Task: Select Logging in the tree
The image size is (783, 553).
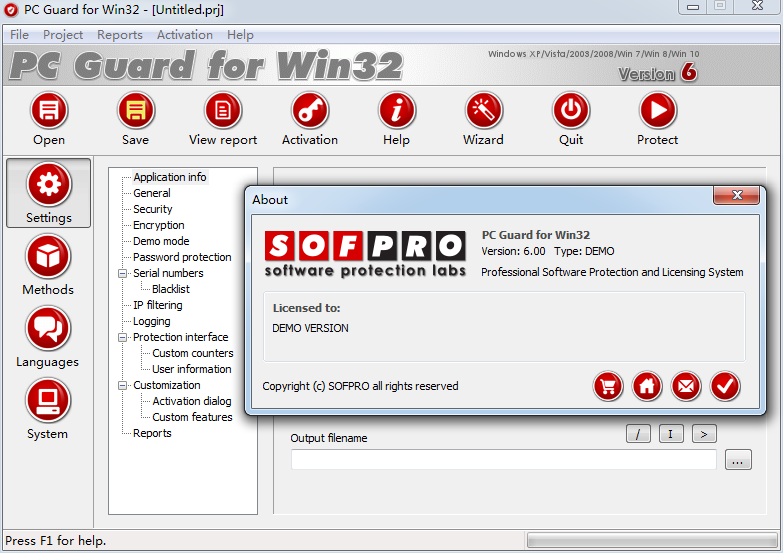Action: (x=152, y=321)
